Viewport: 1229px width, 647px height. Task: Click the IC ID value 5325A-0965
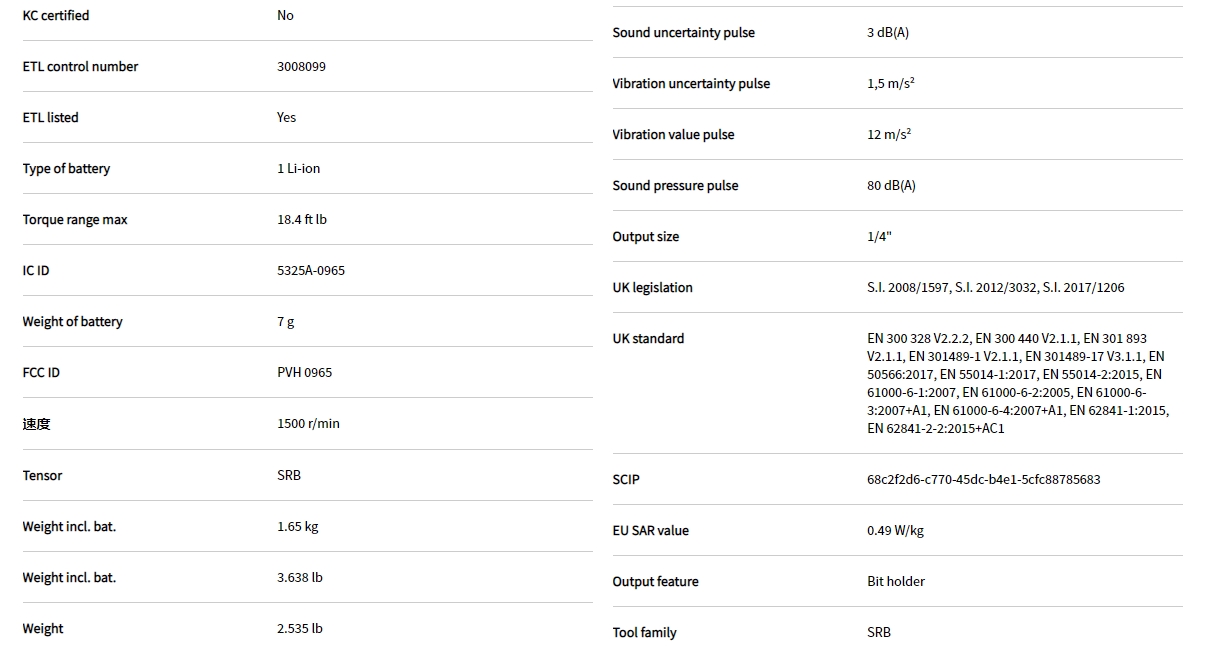311,271
